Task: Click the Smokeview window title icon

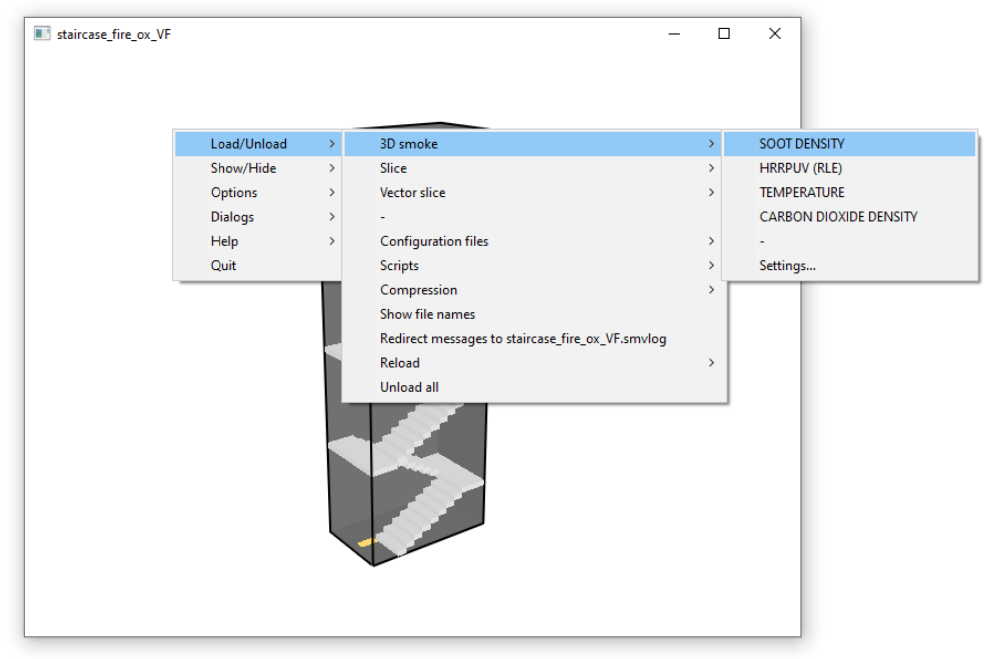Action: click(42, 34)
